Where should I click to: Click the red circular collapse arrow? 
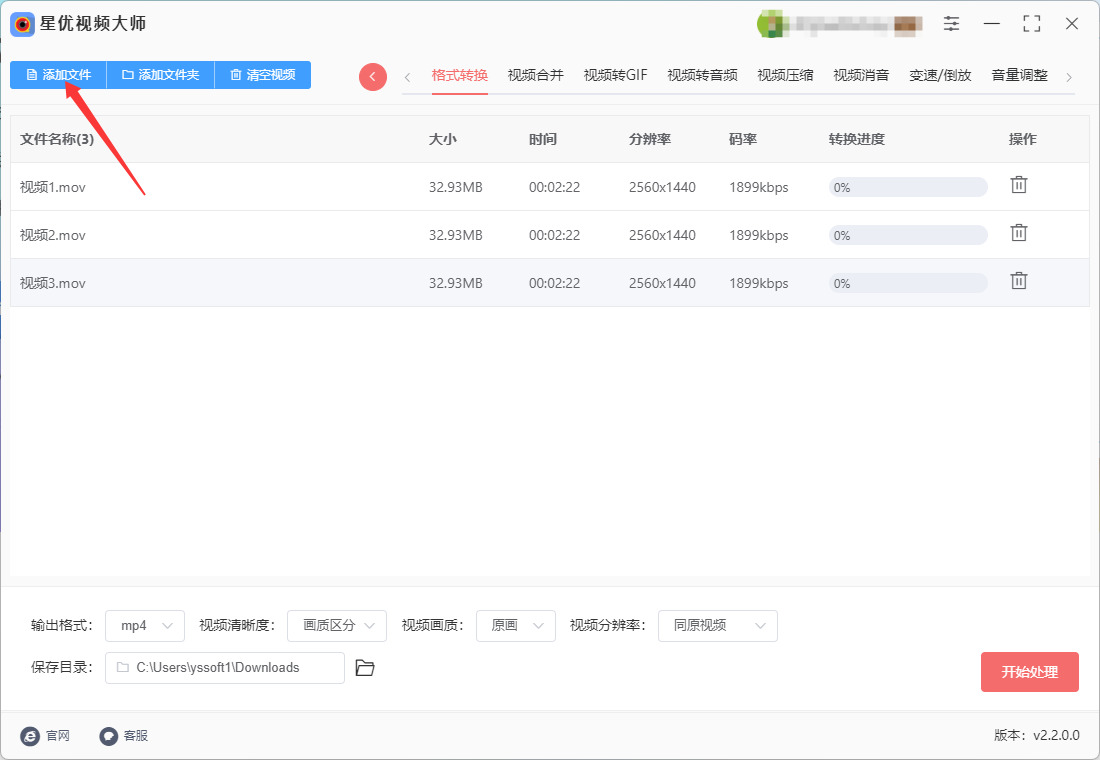point(373,76)
